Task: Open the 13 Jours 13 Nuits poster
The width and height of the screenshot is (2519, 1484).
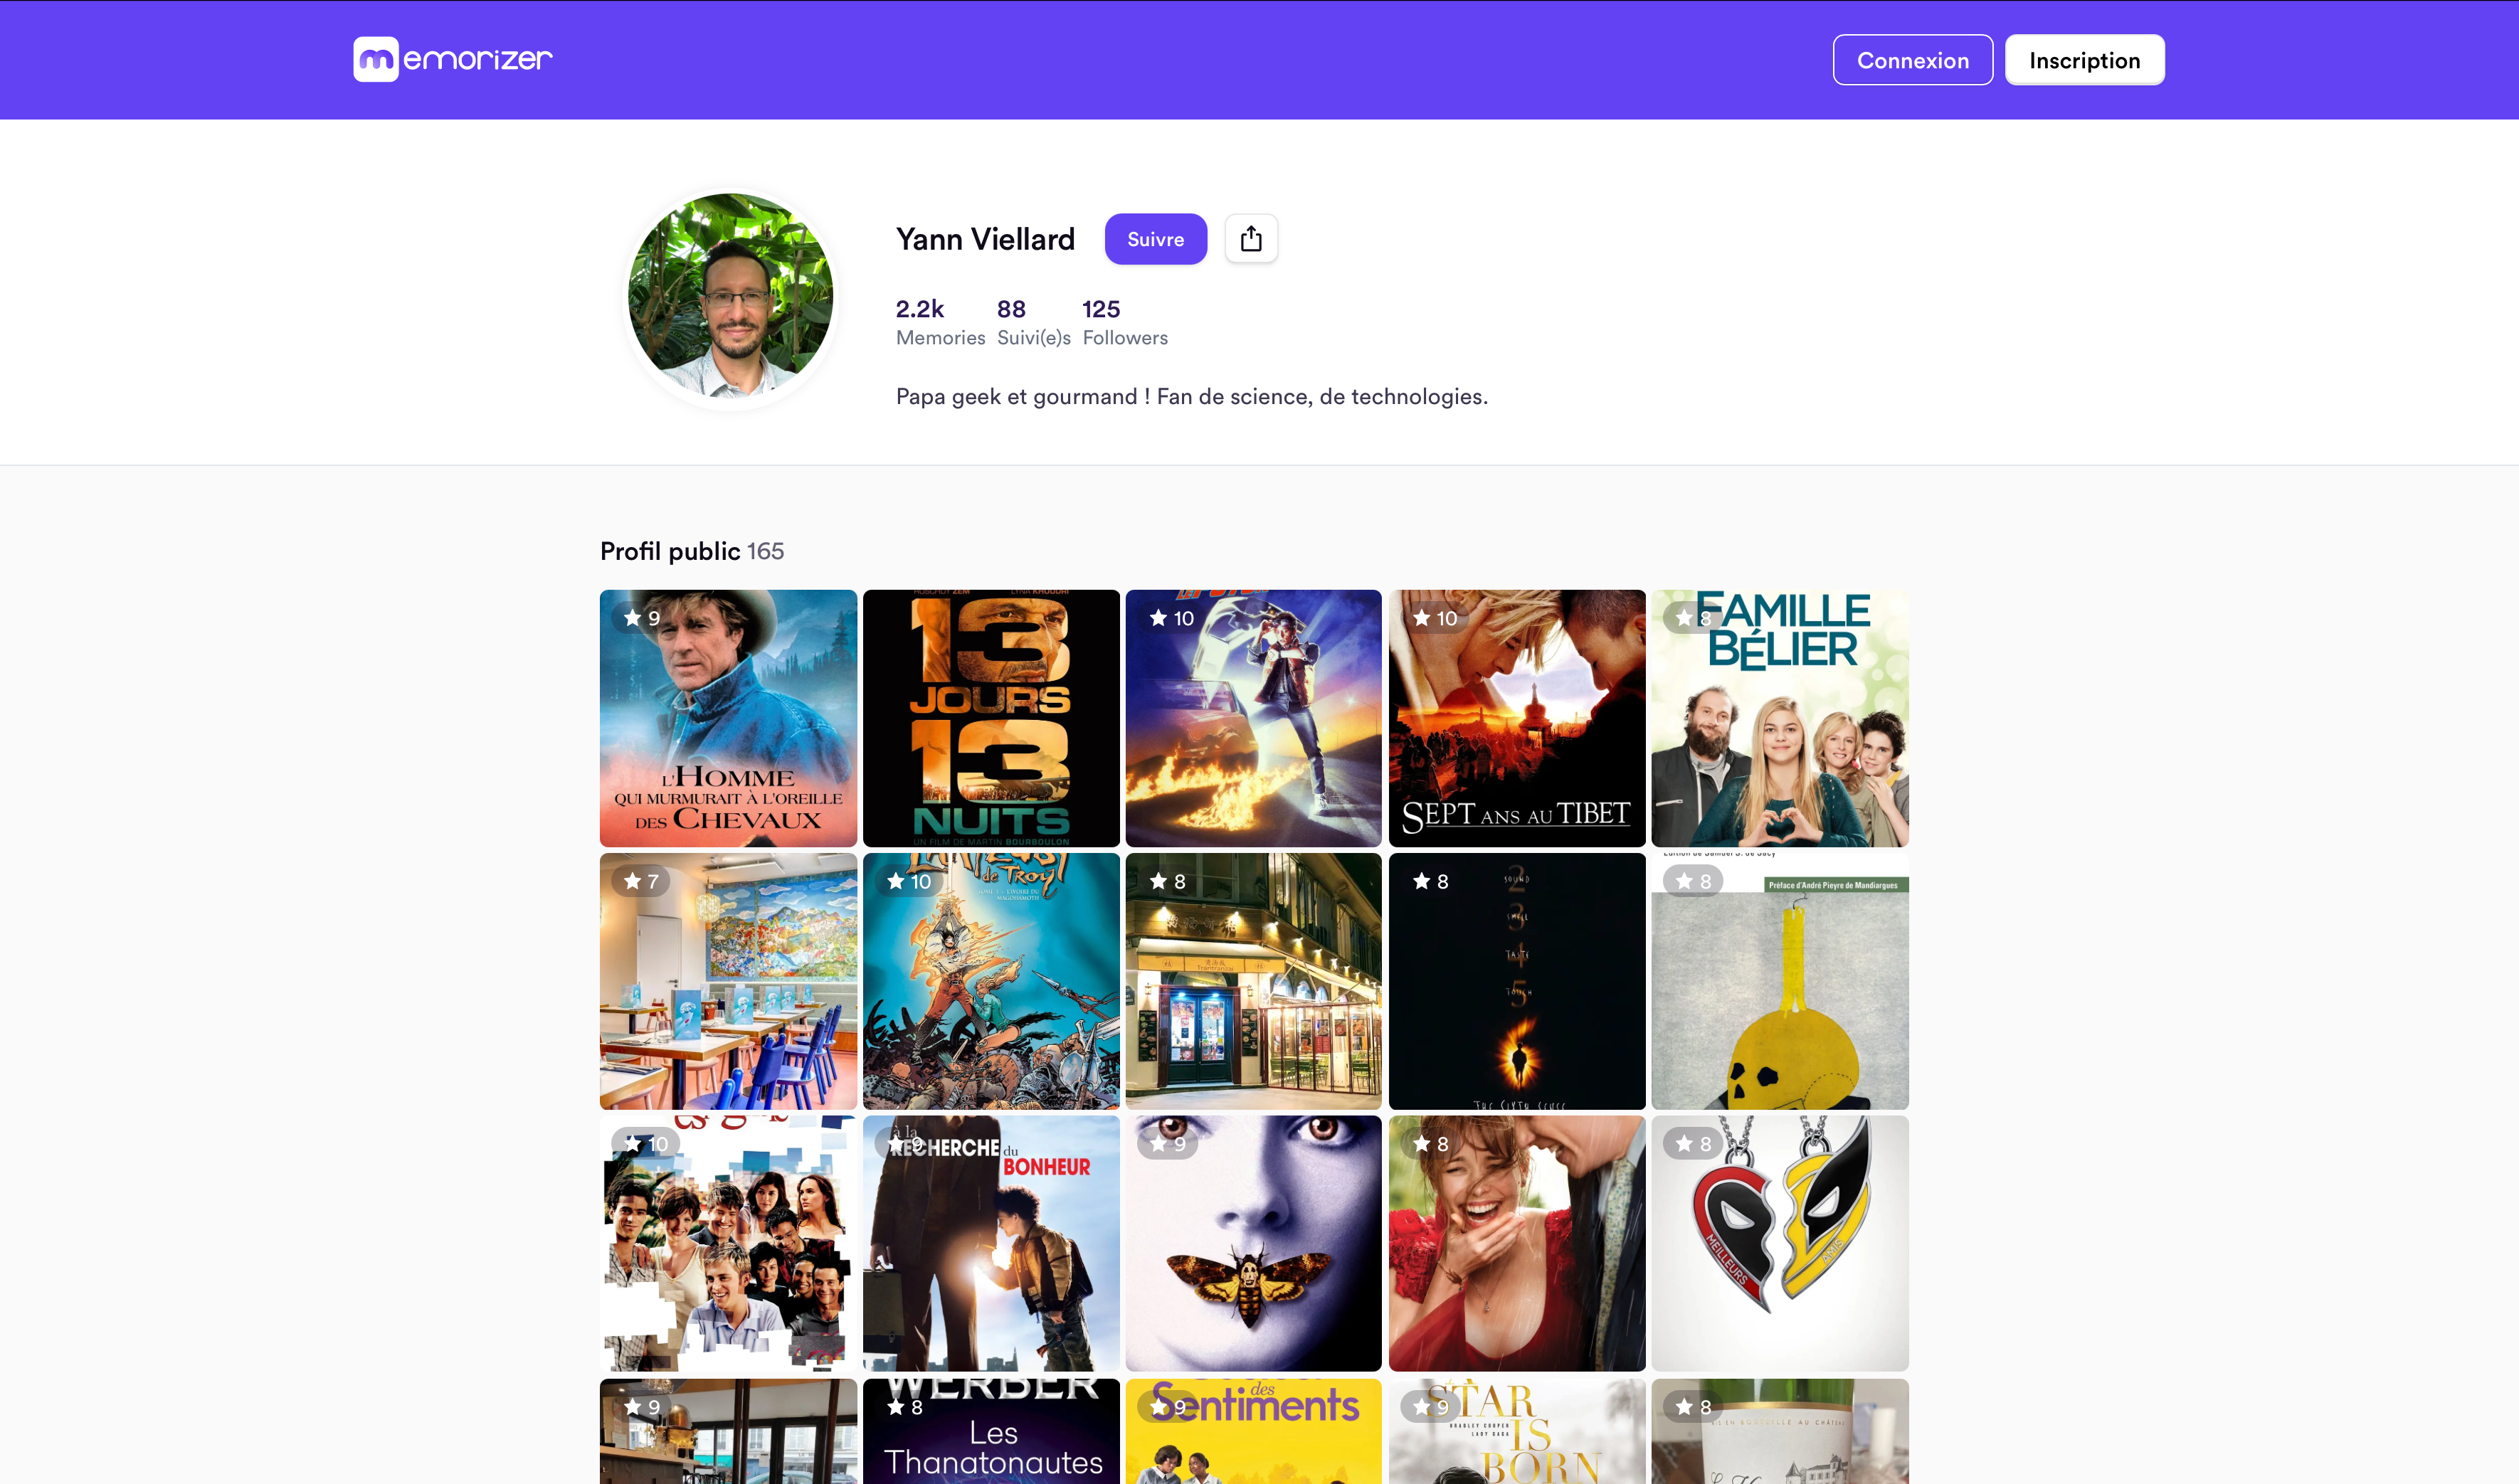Action: click(x=991, y=718)
